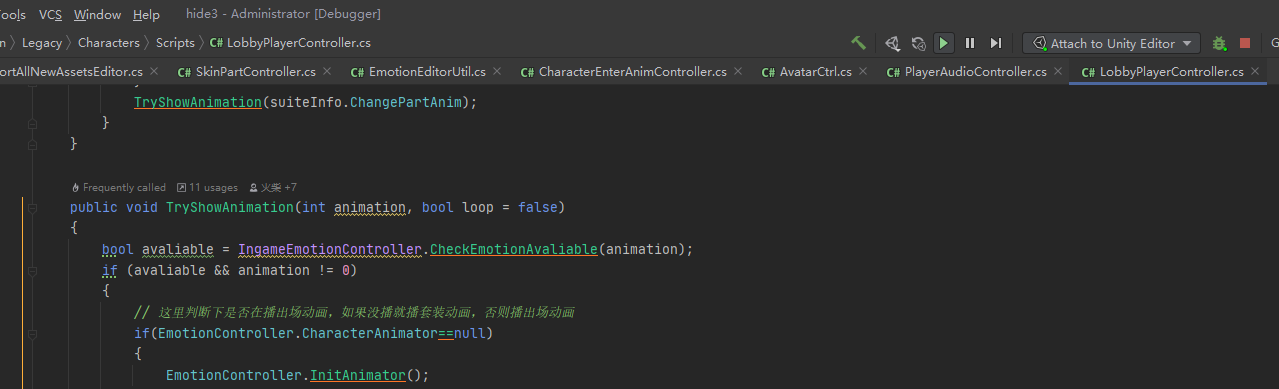
Task: Open the Unity actions icon menu
Action: pyautogui.click(x=892, y=43)
